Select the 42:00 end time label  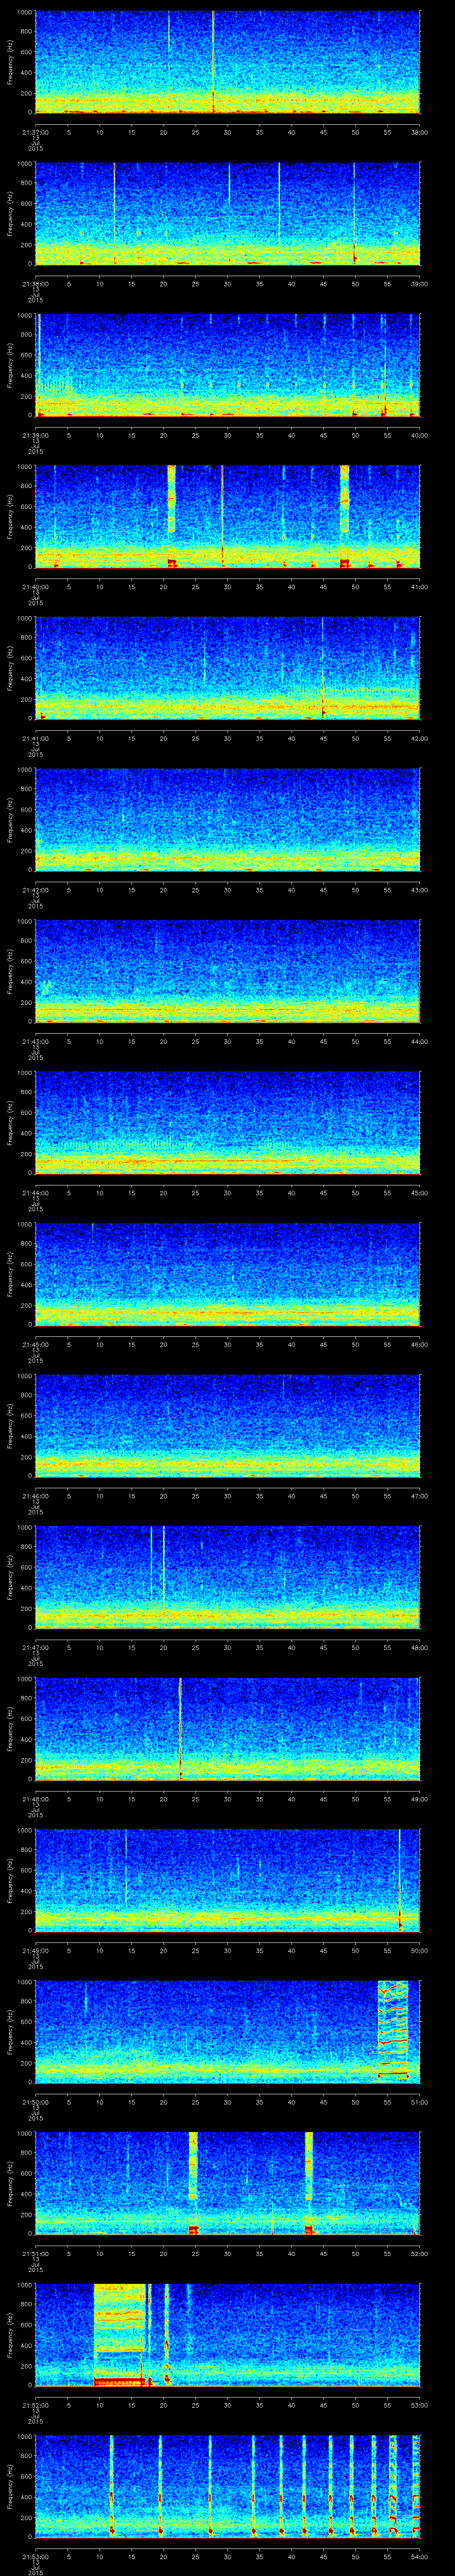pos(420,738)
